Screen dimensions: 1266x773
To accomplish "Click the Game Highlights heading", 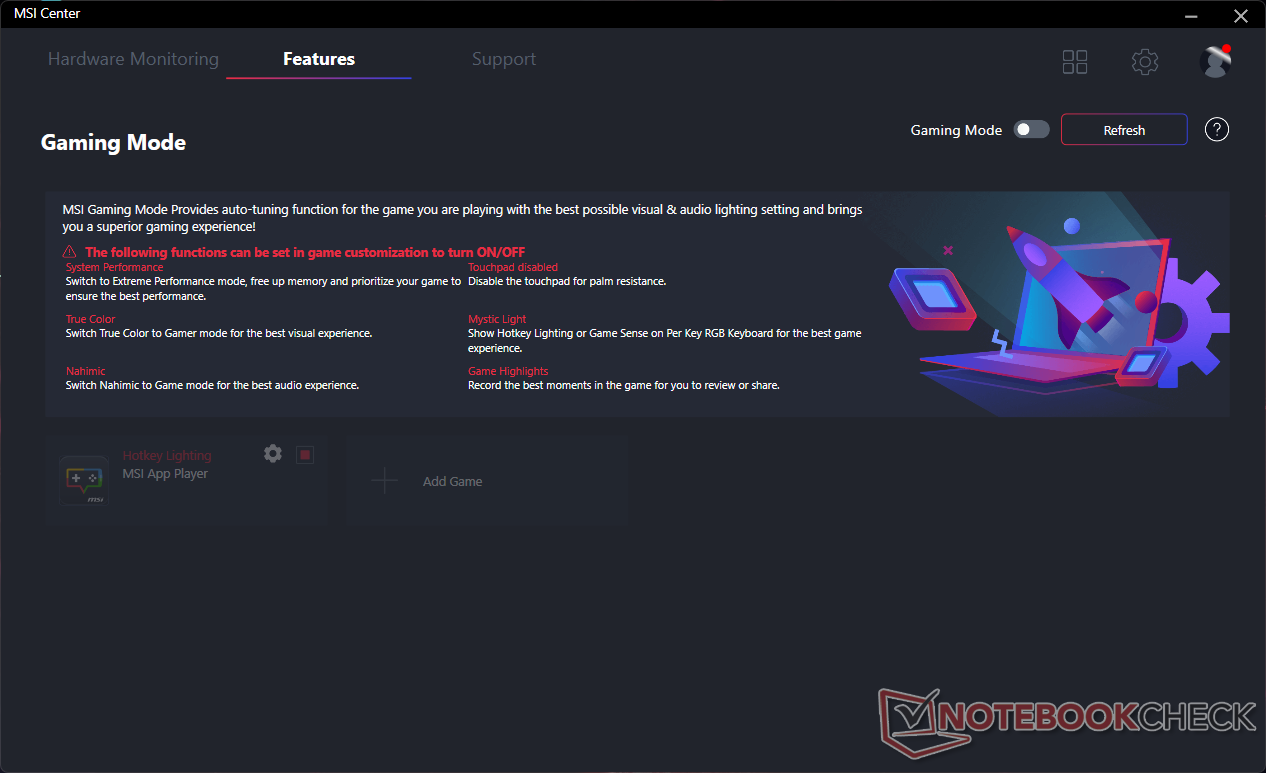I will tap(508, 371).
